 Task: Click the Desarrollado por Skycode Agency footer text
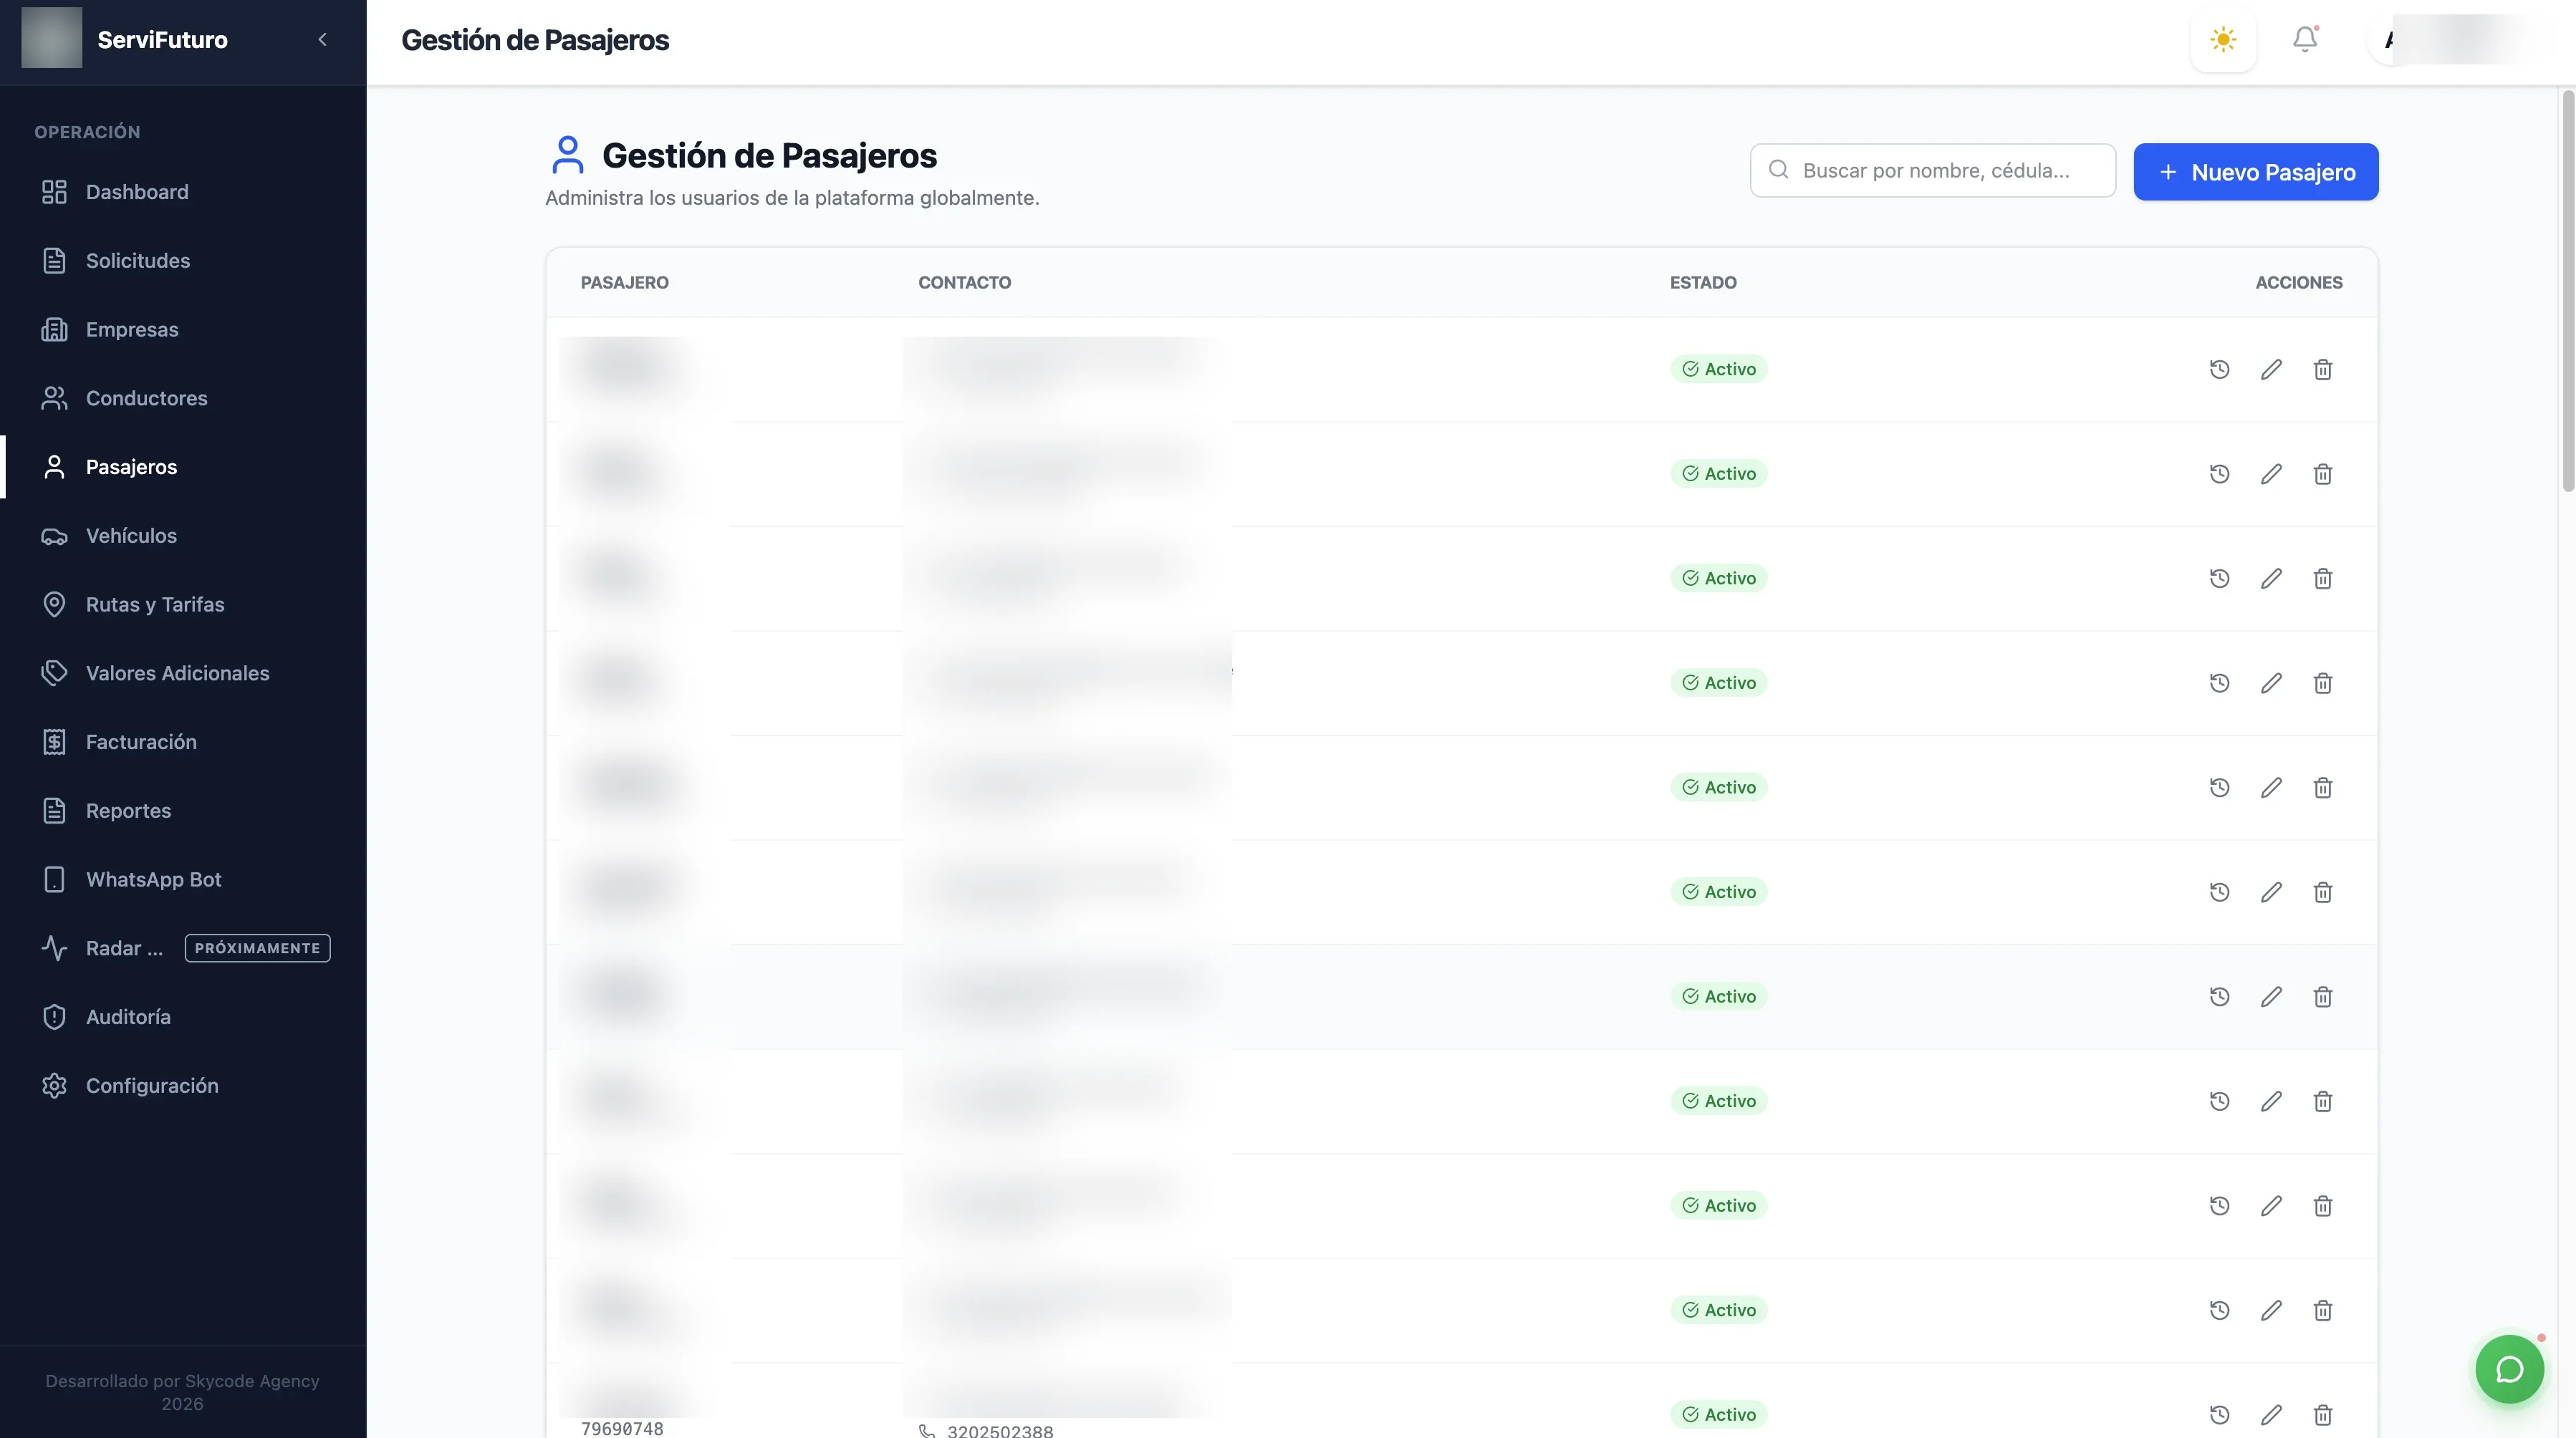pos(182,1392)
